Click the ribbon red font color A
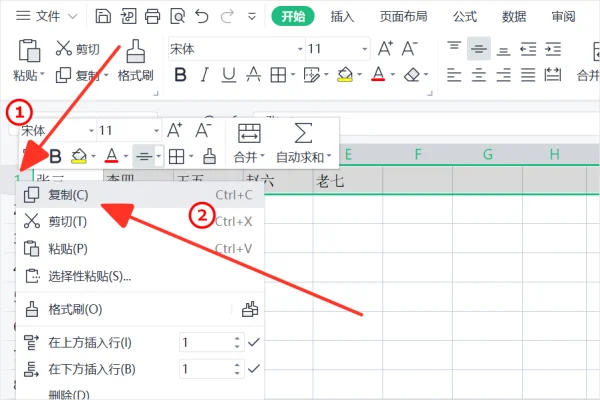Image resolution: width=600 pixels, height=400 pixels. pos(378,74)
